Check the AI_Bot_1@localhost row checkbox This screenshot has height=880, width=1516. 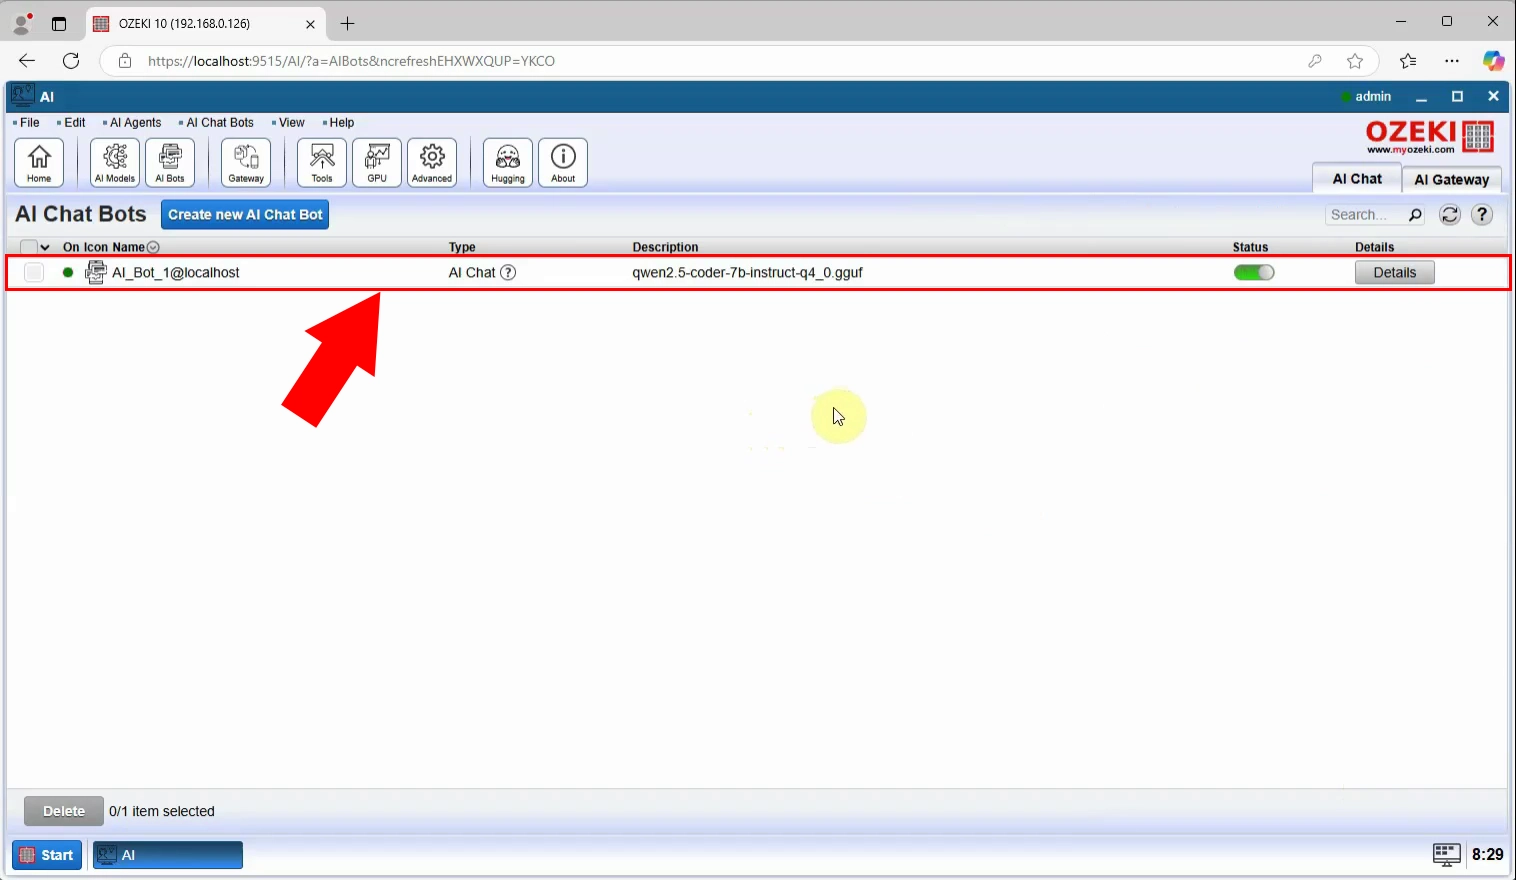(34, 272)
